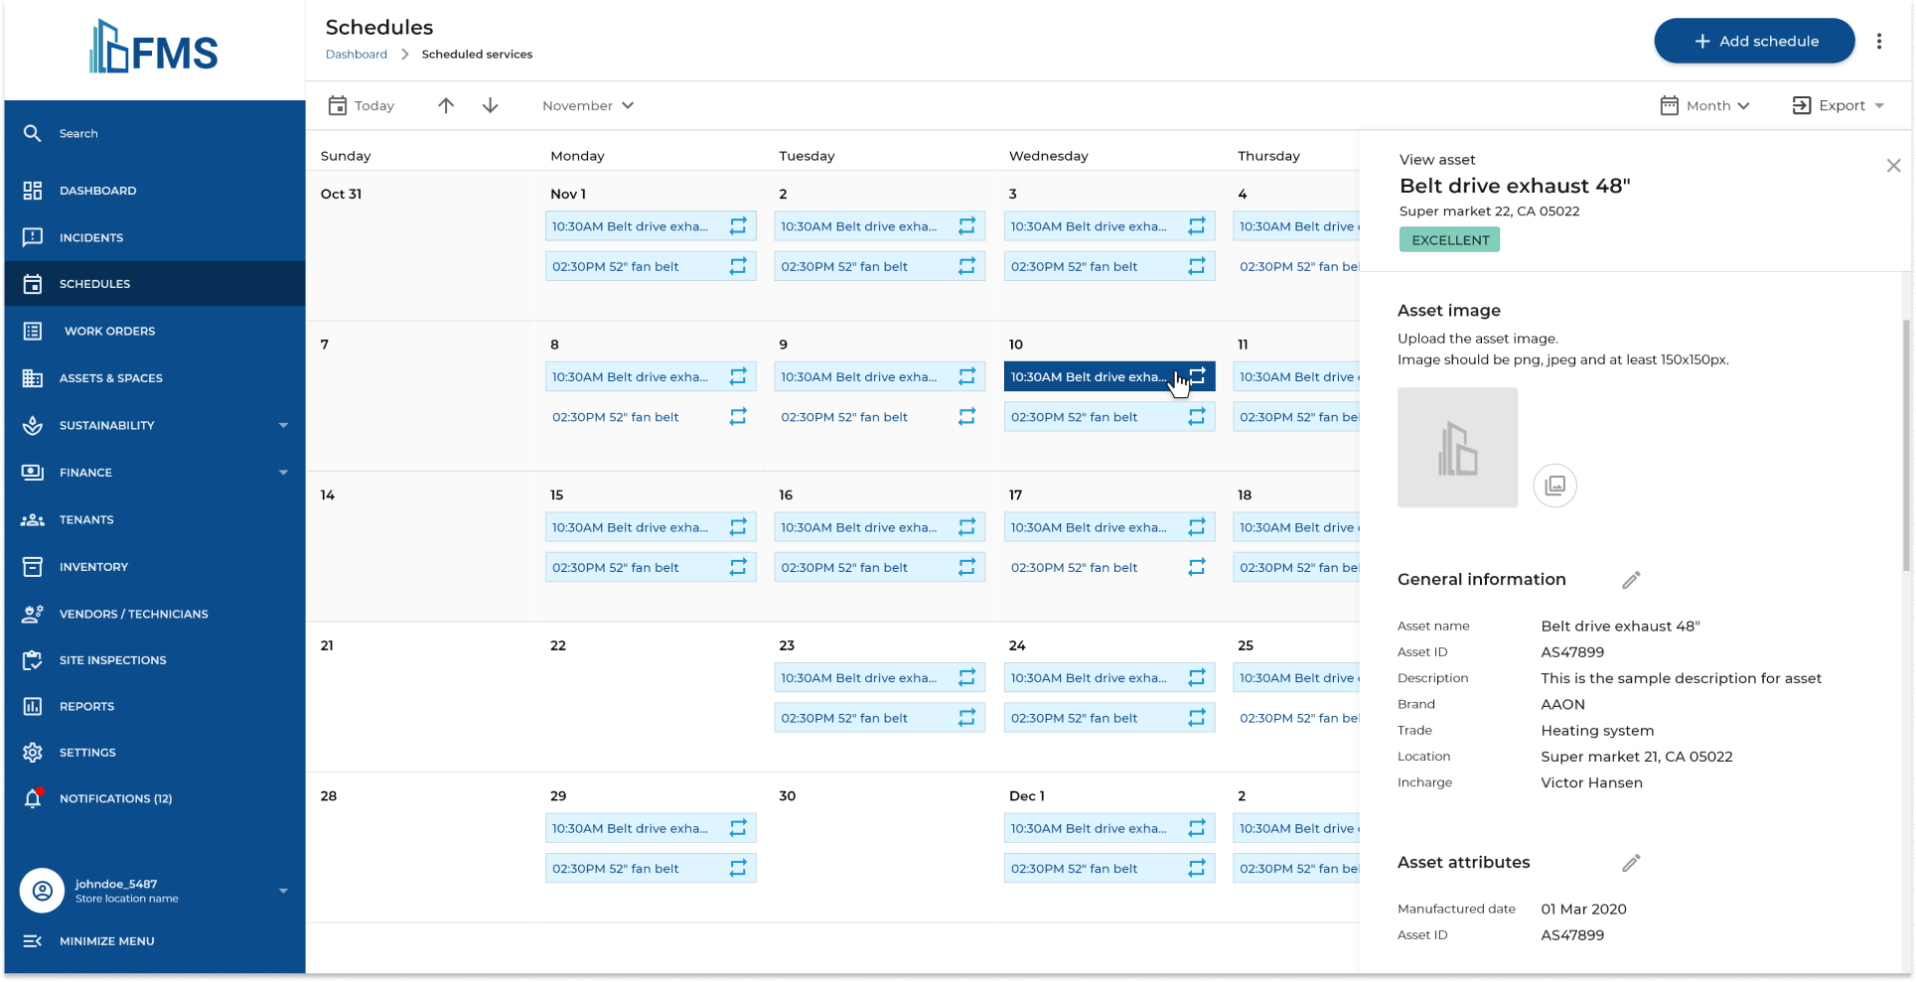
Task: Open the November month dropdown
Action: tap(587, 105)
